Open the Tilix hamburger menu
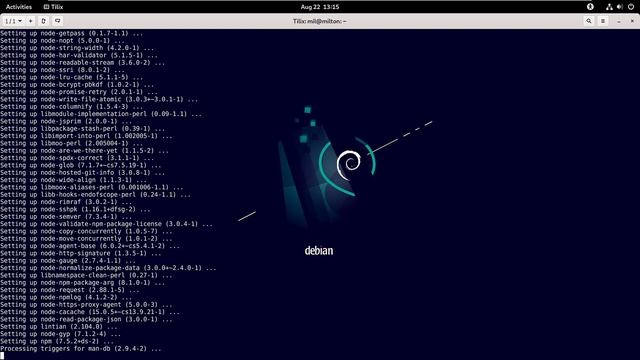 (603, 21)
